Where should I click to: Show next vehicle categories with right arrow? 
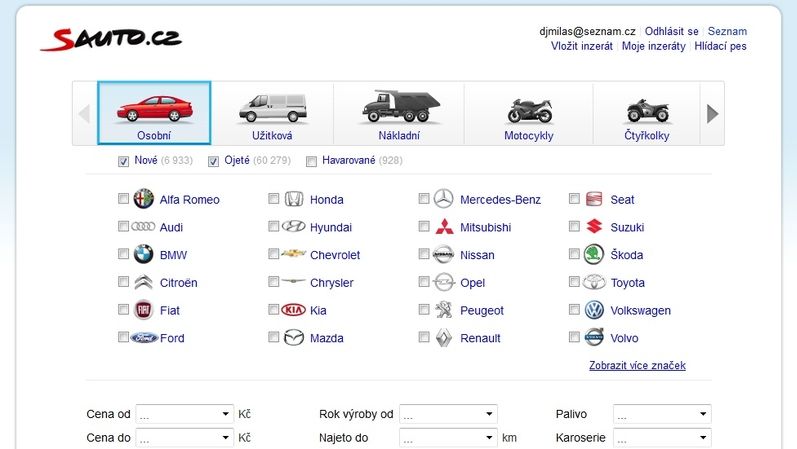712,113
